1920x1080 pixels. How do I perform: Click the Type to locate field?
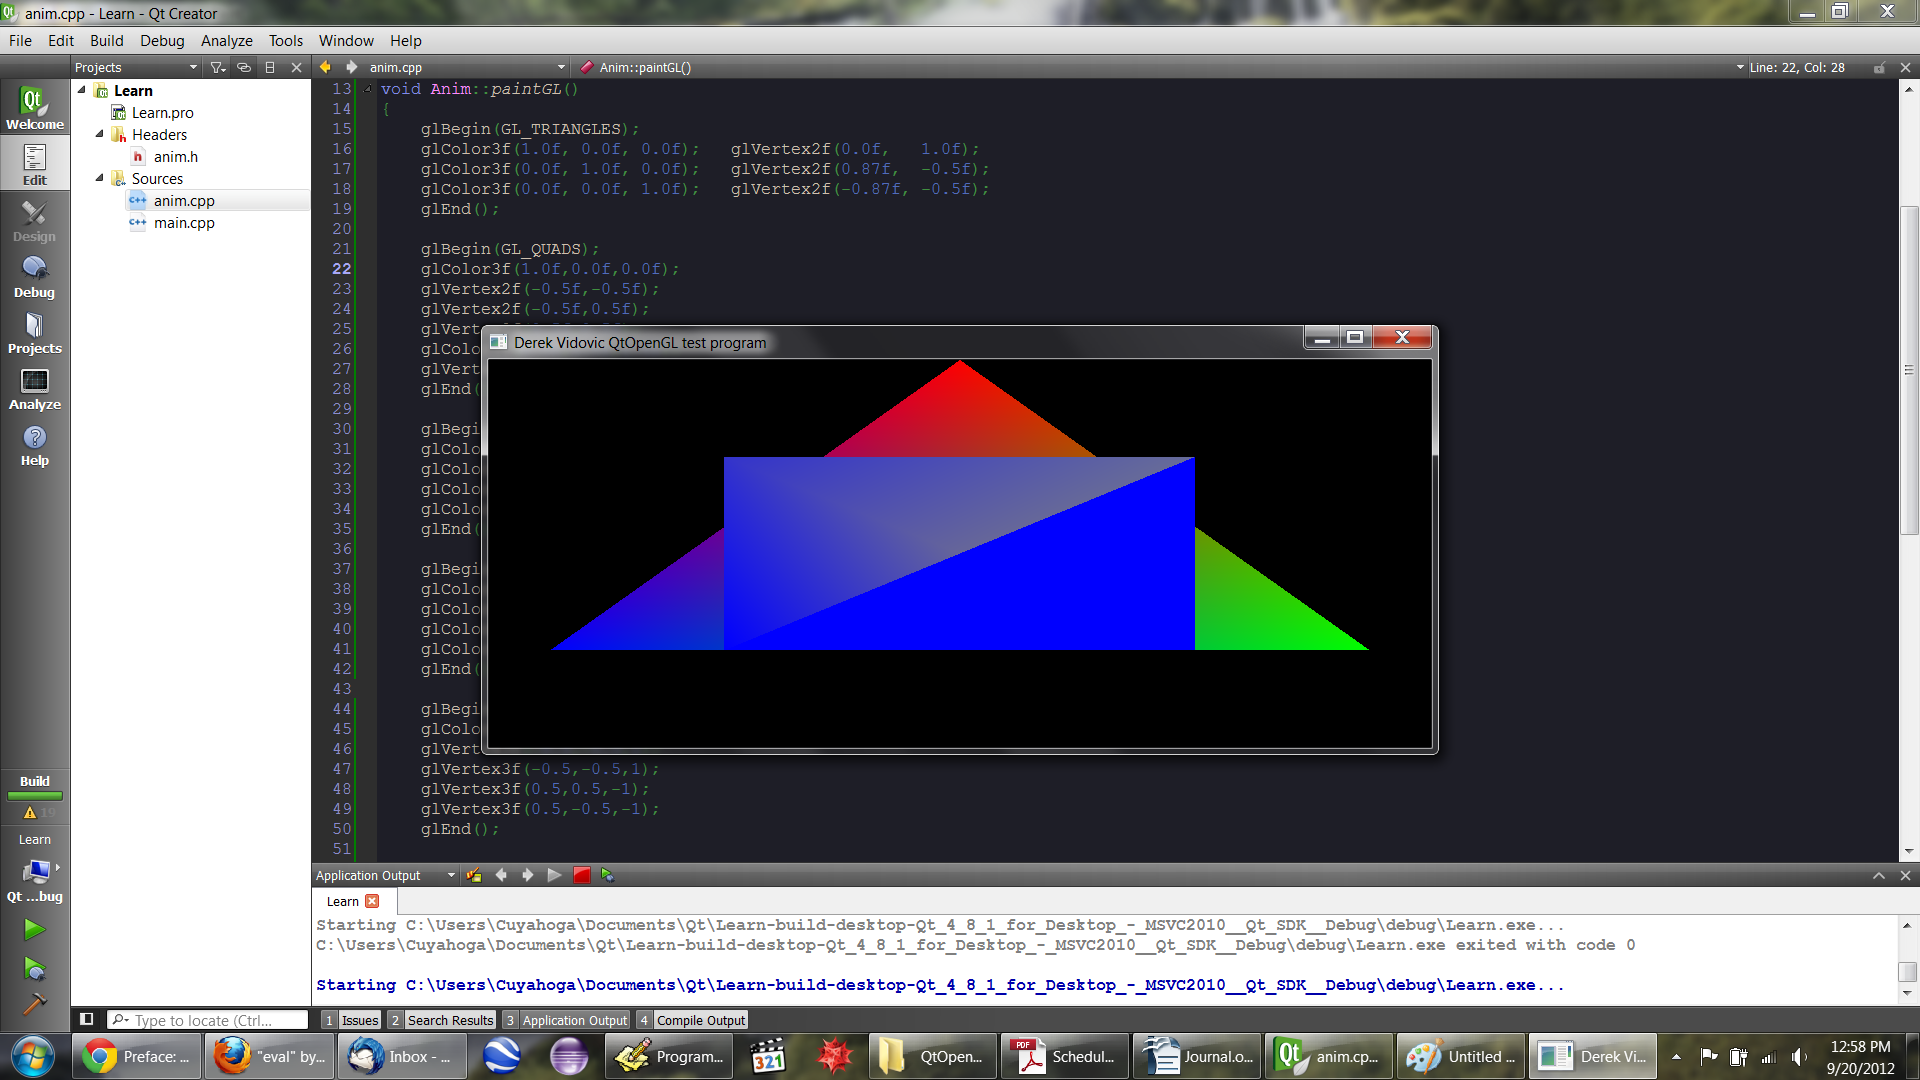tap(208, 1020)
